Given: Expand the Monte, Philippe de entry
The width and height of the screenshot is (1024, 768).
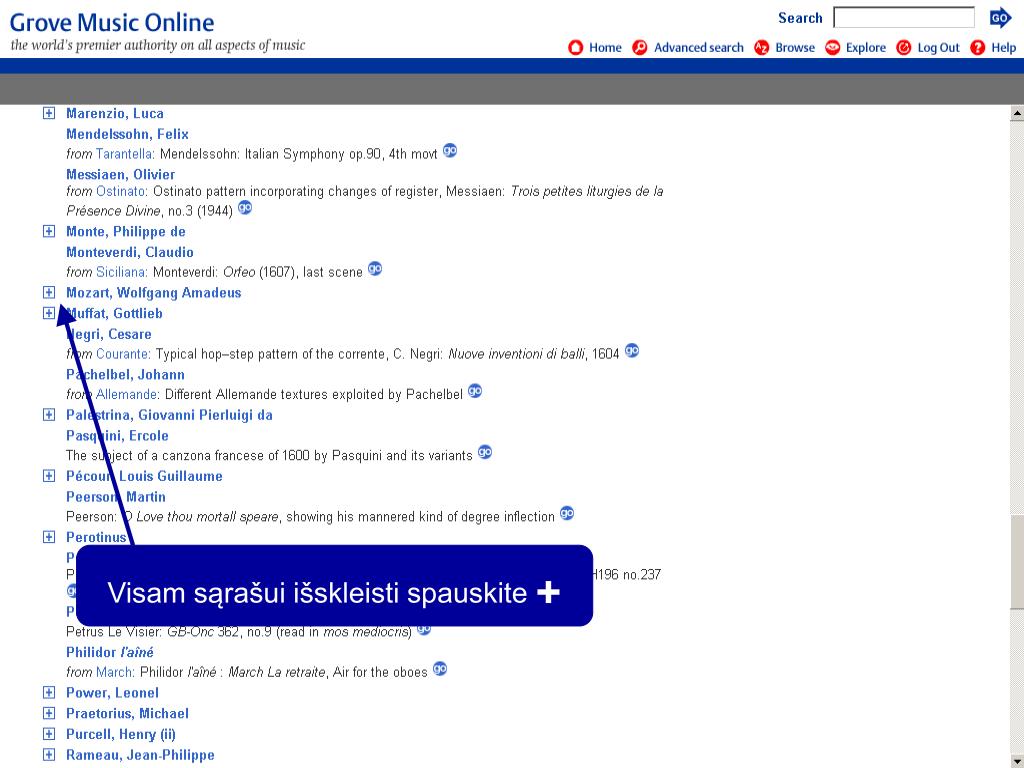Looking at the screenshot, I should pyautogui.click(x=49, y=231).
